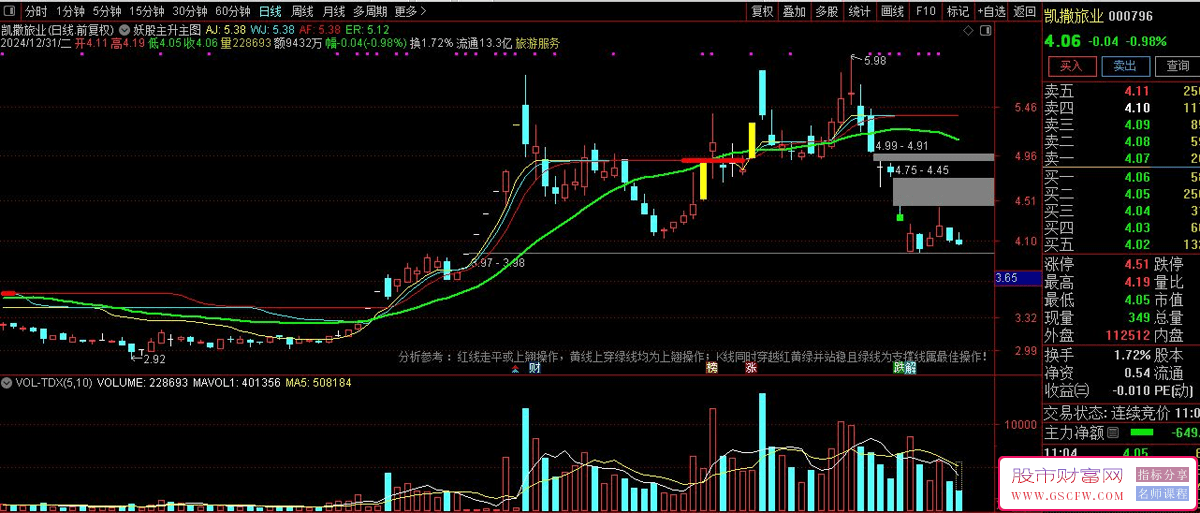Viewport: 1200px width, 513px height.
Task: Click the 旅游服务 sector label
Action: click(x=538, y=44)
